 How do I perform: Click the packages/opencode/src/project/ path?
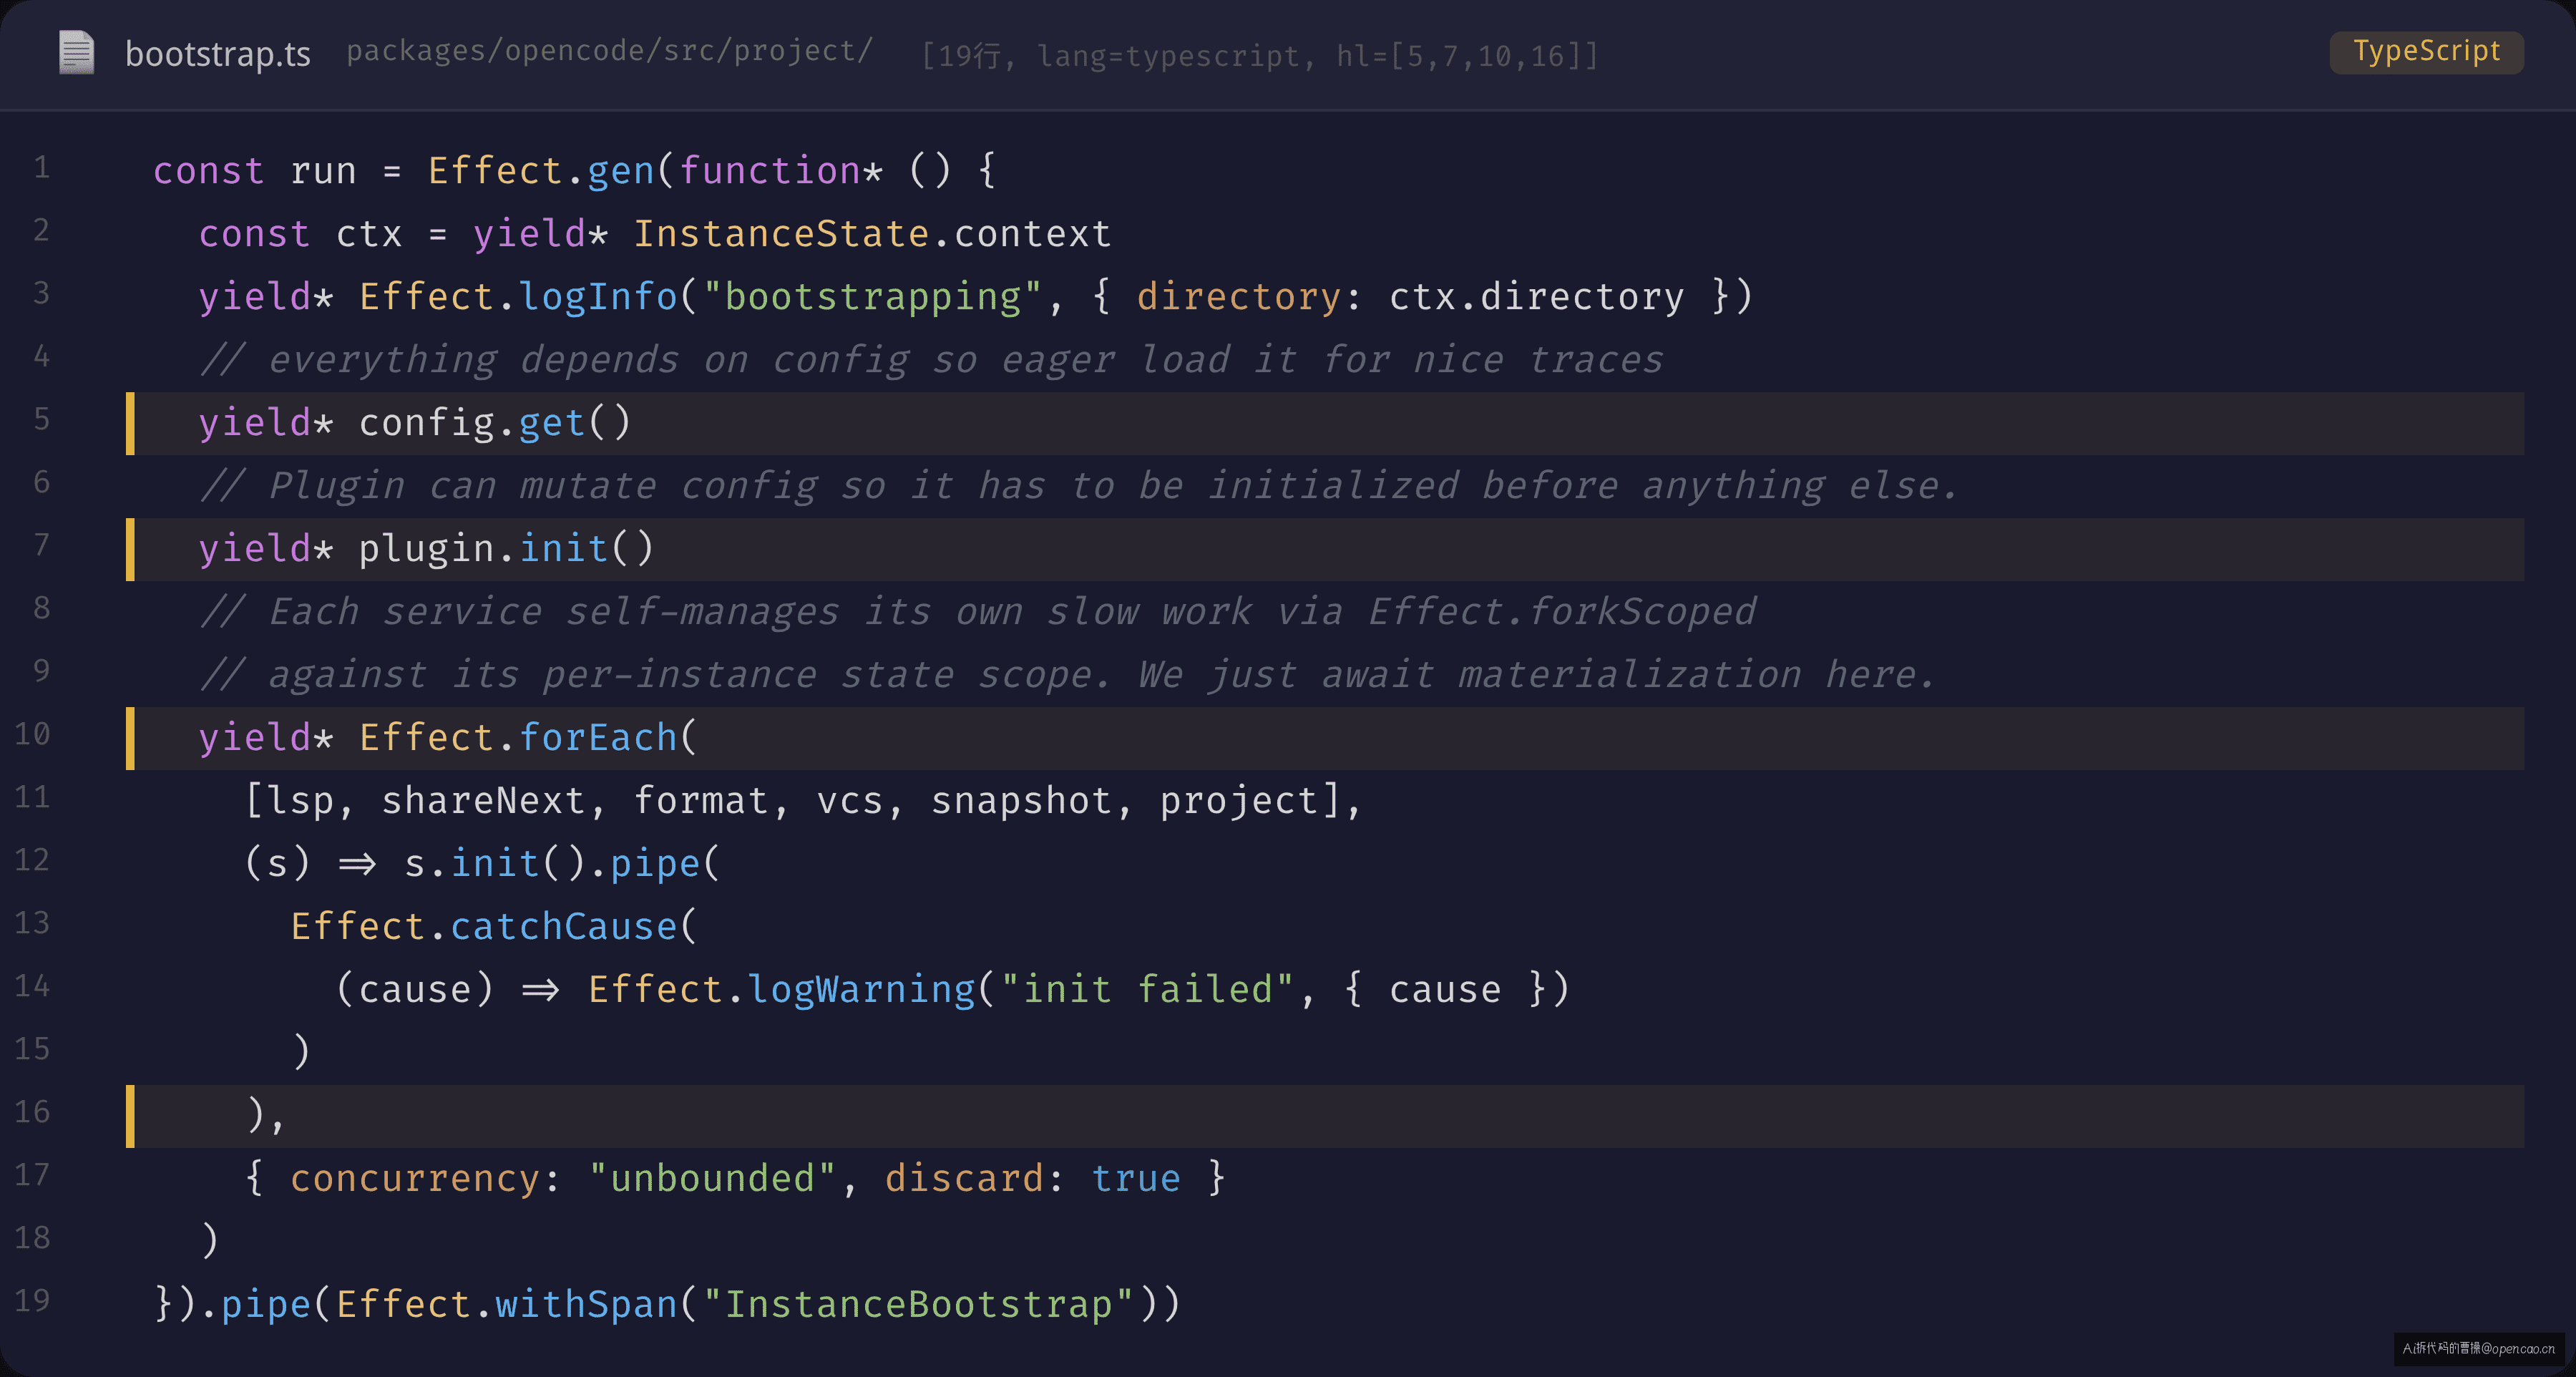pyautogui.click(x=609, y=51)
